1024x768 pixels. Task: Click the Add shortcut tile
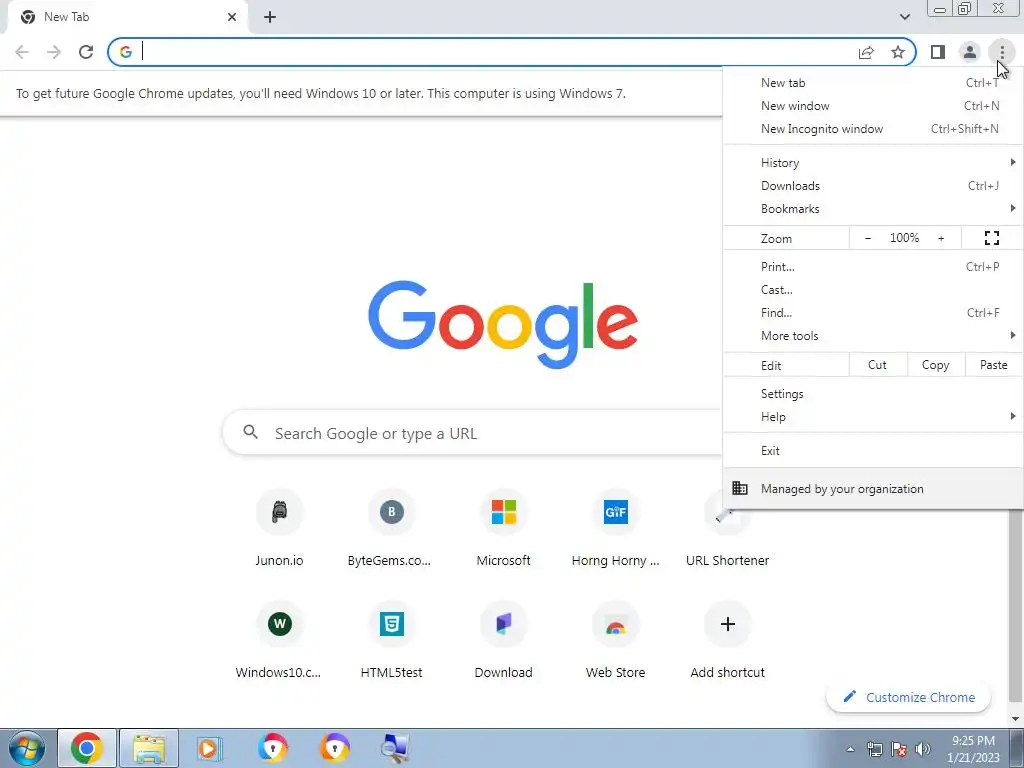[728, 641]
